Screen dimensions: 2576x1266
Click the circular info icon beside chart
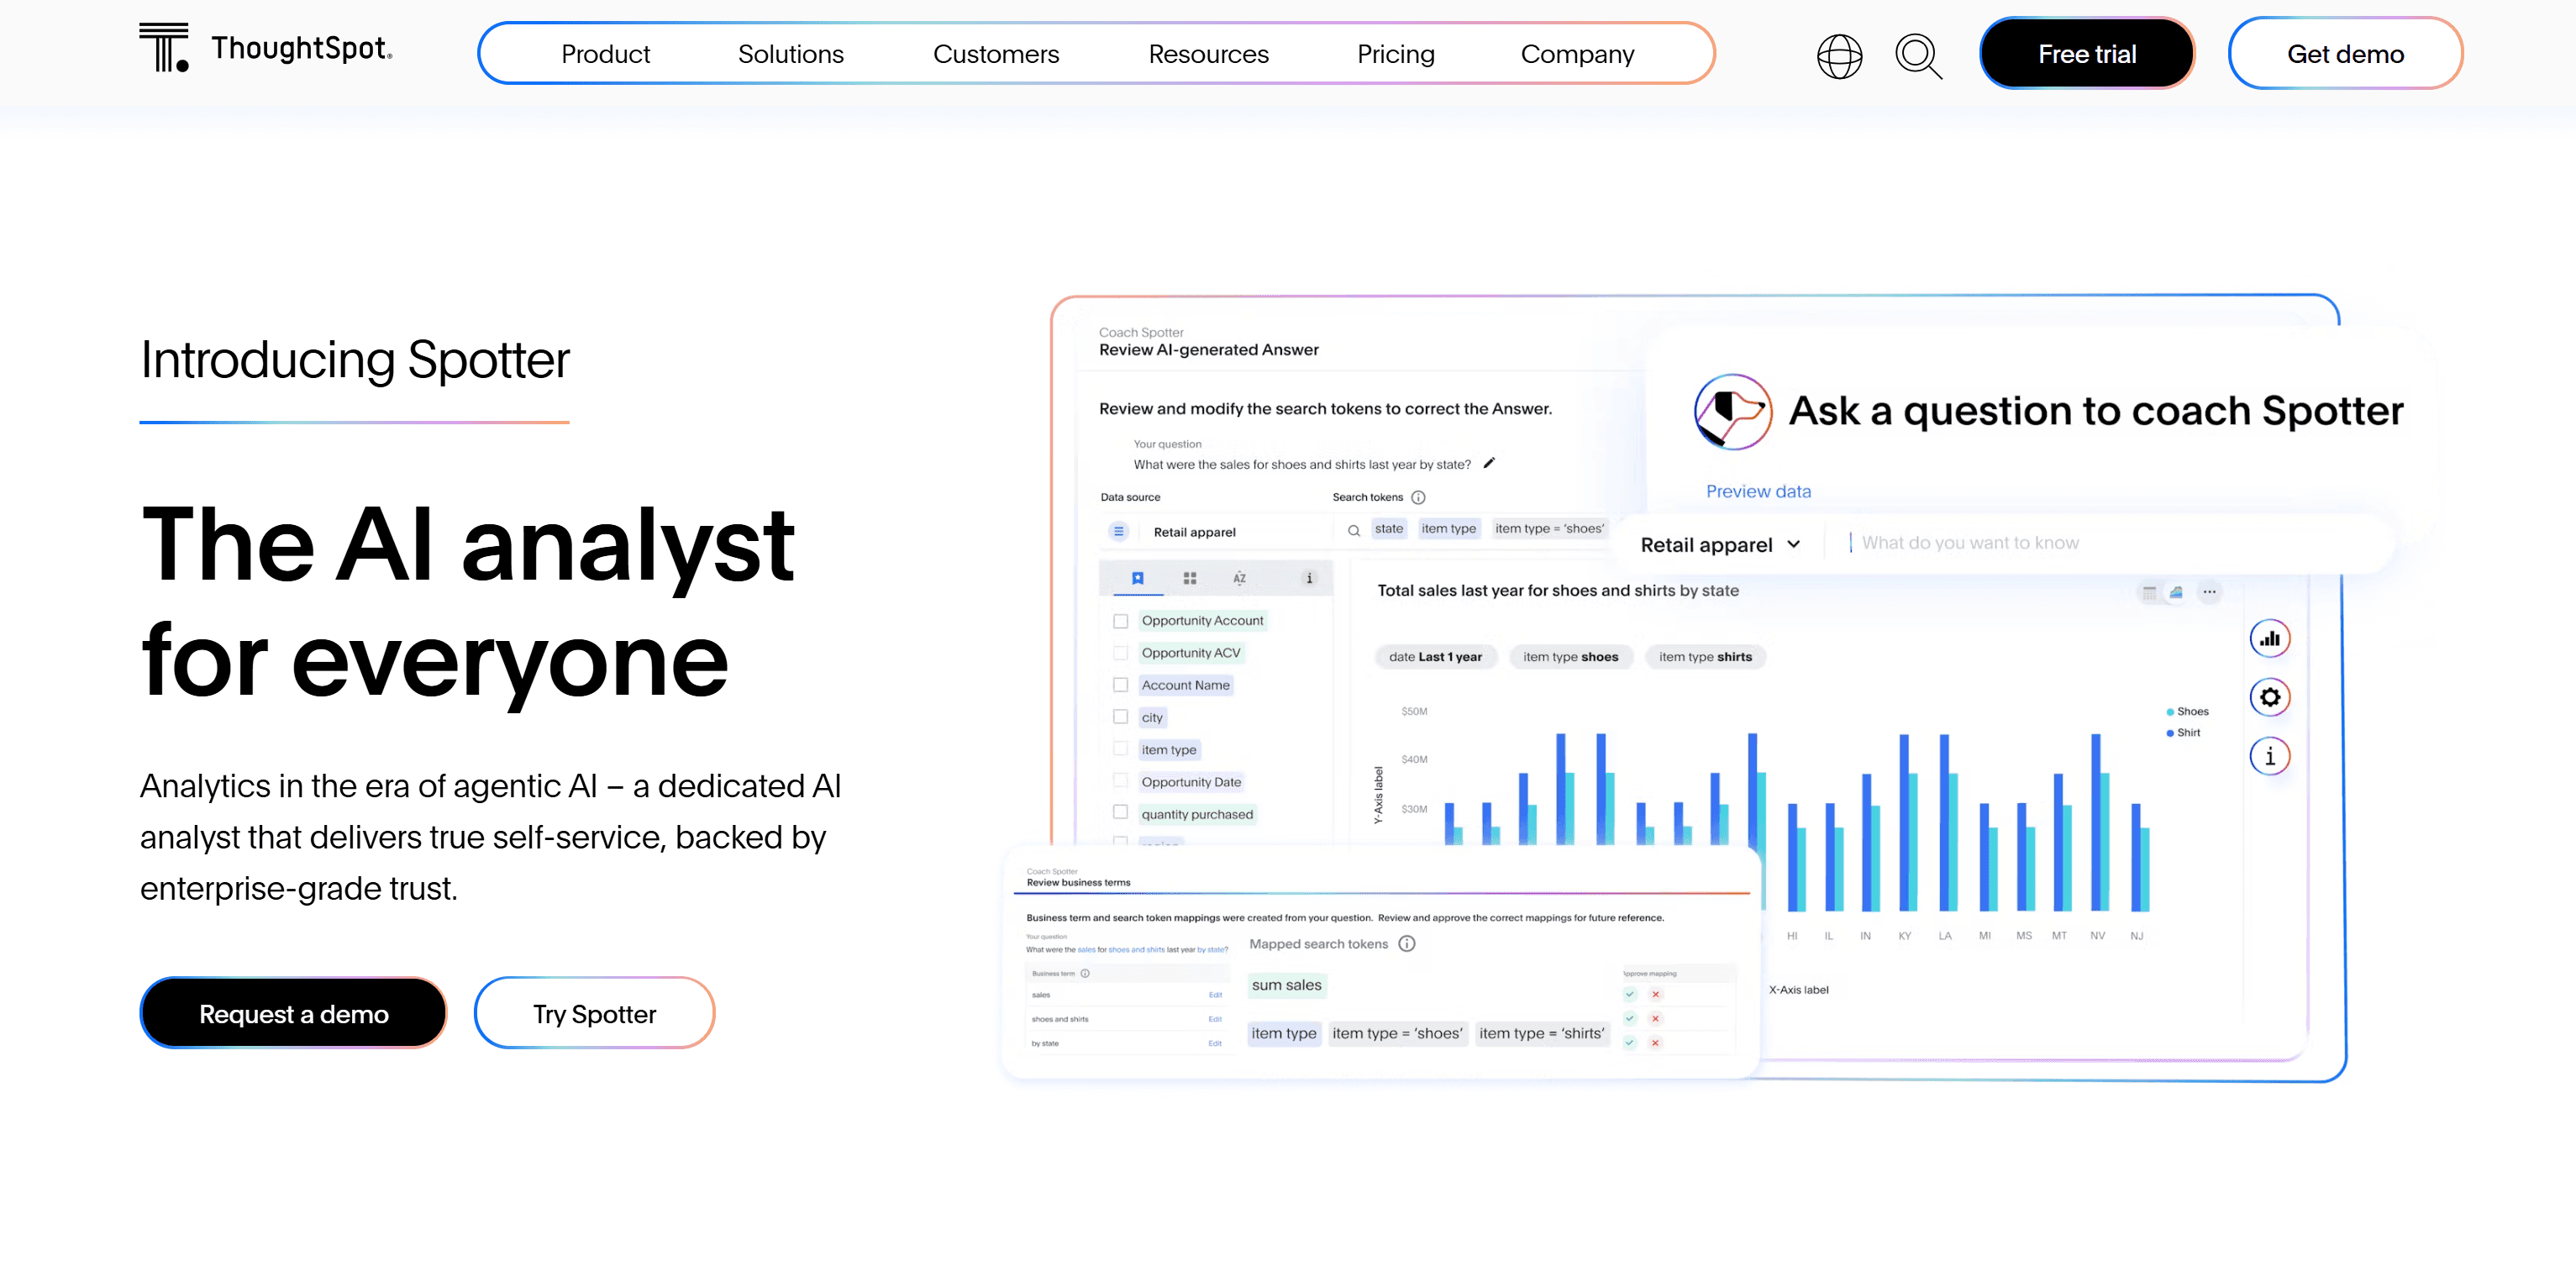point(2269,756)
